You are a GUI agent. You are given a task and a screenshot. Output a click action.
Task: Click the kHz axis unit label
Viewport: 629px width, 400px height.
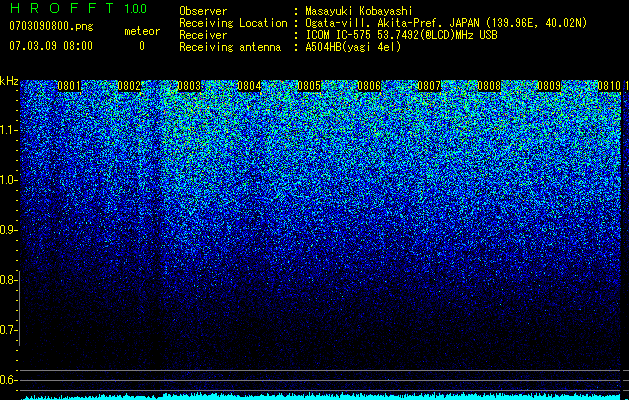tap(9, 81)
